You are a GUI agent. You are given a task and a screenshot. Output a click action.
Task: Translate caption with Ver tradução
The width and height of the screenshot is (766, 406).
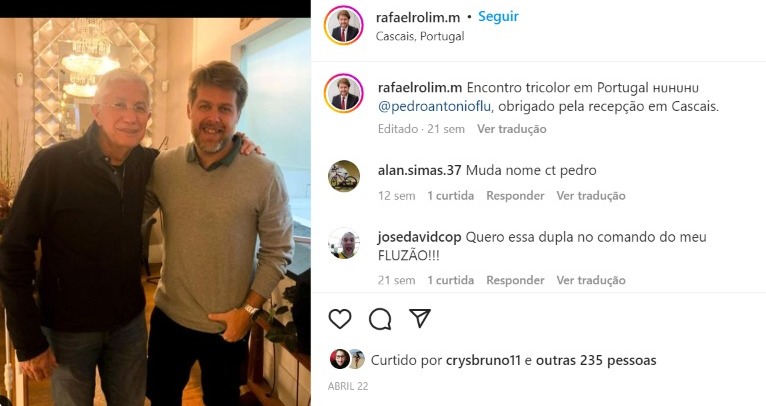pos(511,129)
